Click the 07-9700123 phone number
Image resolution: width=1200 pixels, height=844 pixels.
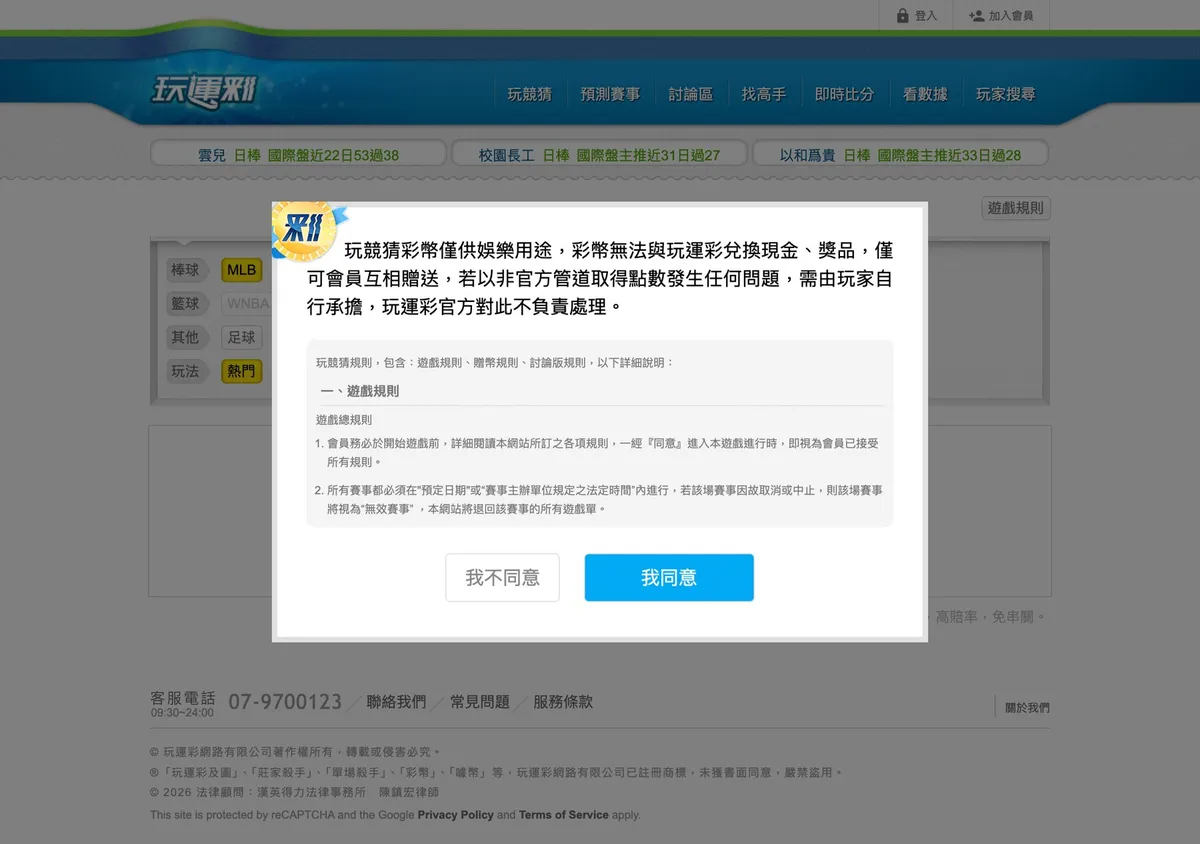coord(285,702)
